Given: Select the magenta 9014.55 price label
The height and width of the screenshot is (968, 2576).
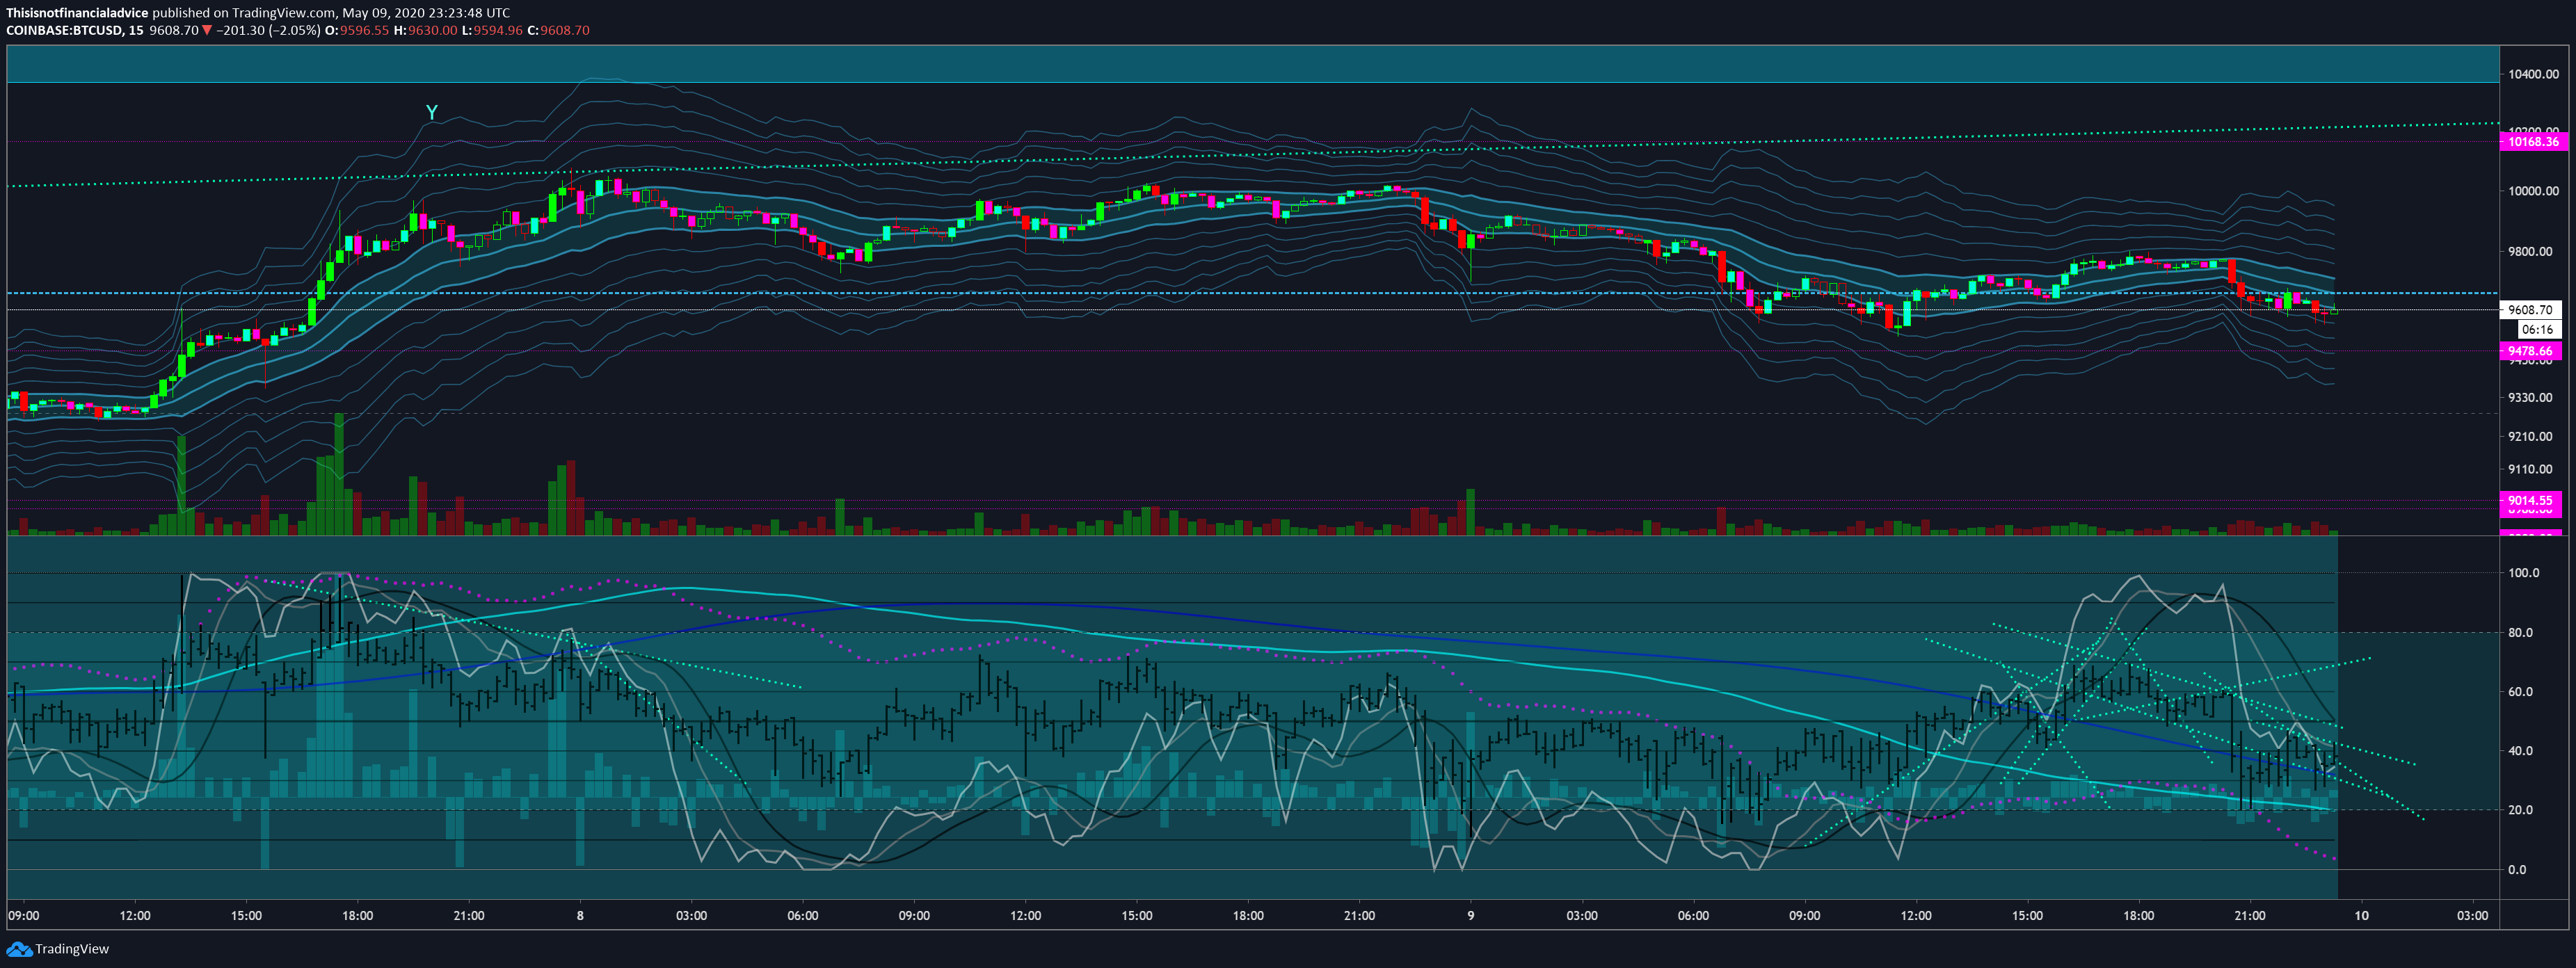Looking at the screenshot, I should (2530, 500).
